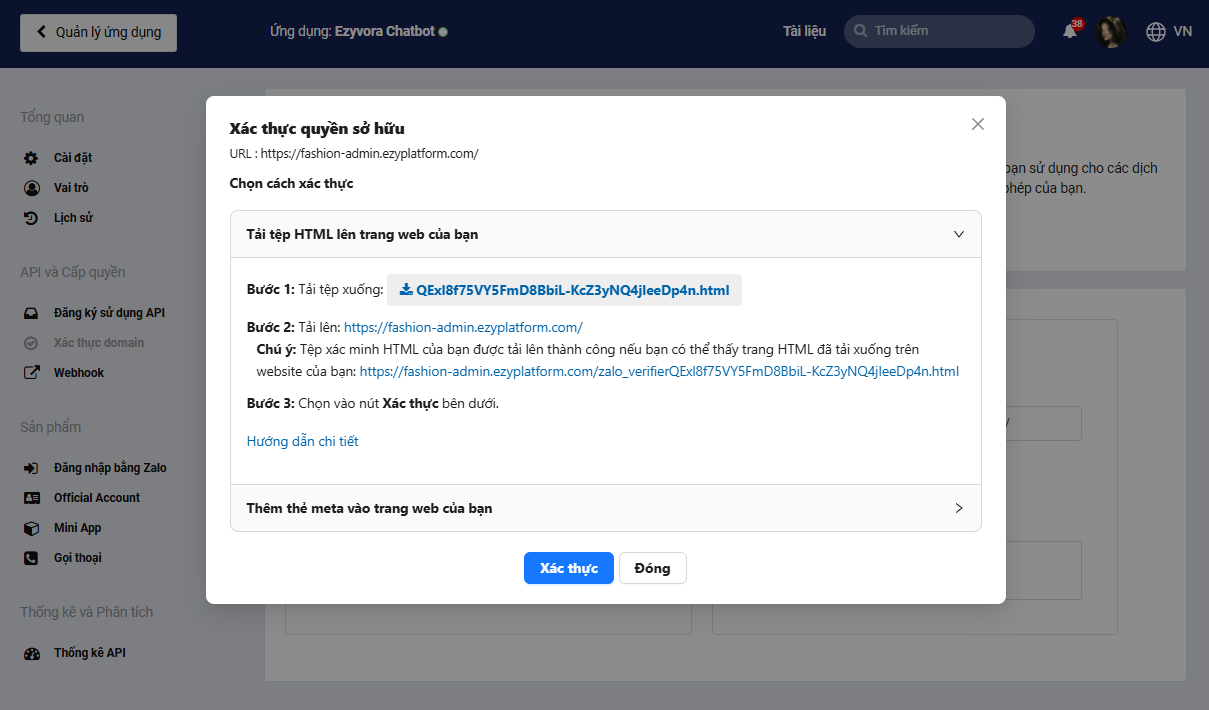This screenshot has width=1209, height=710.
Task: Open Đăng ký sử dụng API page
Action: point(109,313)
